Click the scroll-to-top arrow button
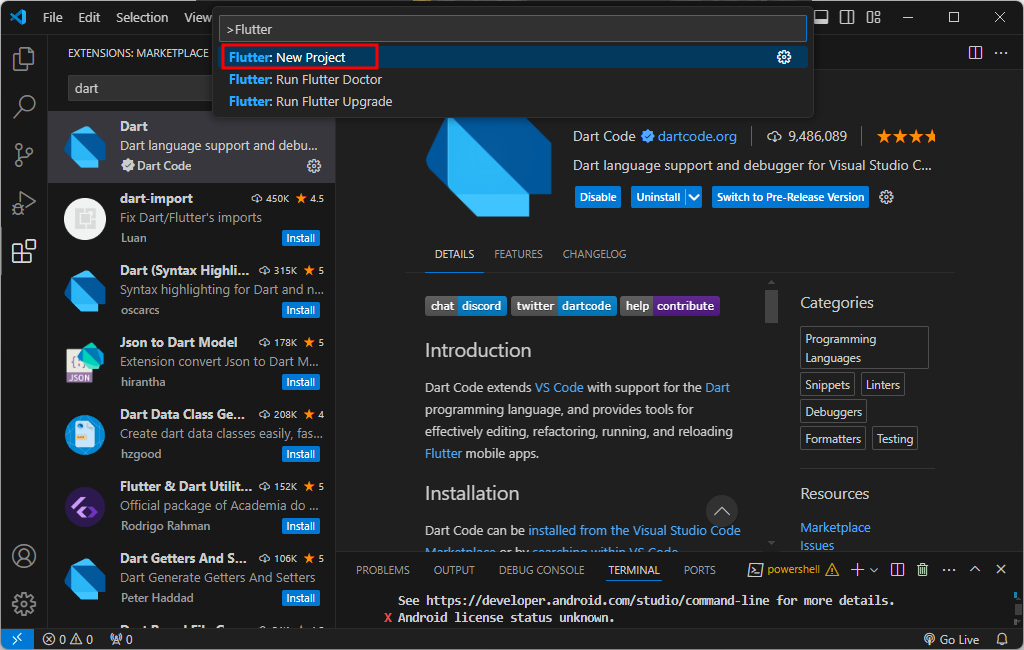The image size is (1024, 650). tap(722, 511)
